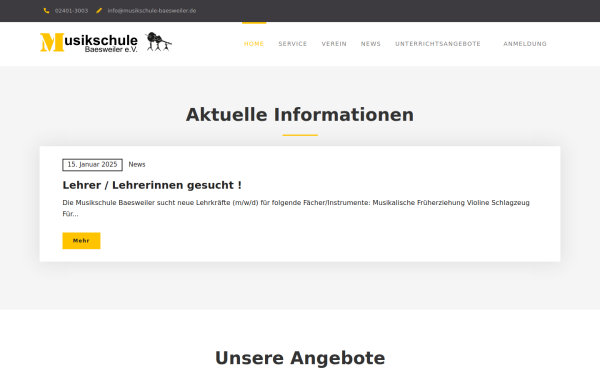Click the 'Unsere Angebote' heading
The width and height of the screenshot is (600, 375).
click(x=300, y=358)
